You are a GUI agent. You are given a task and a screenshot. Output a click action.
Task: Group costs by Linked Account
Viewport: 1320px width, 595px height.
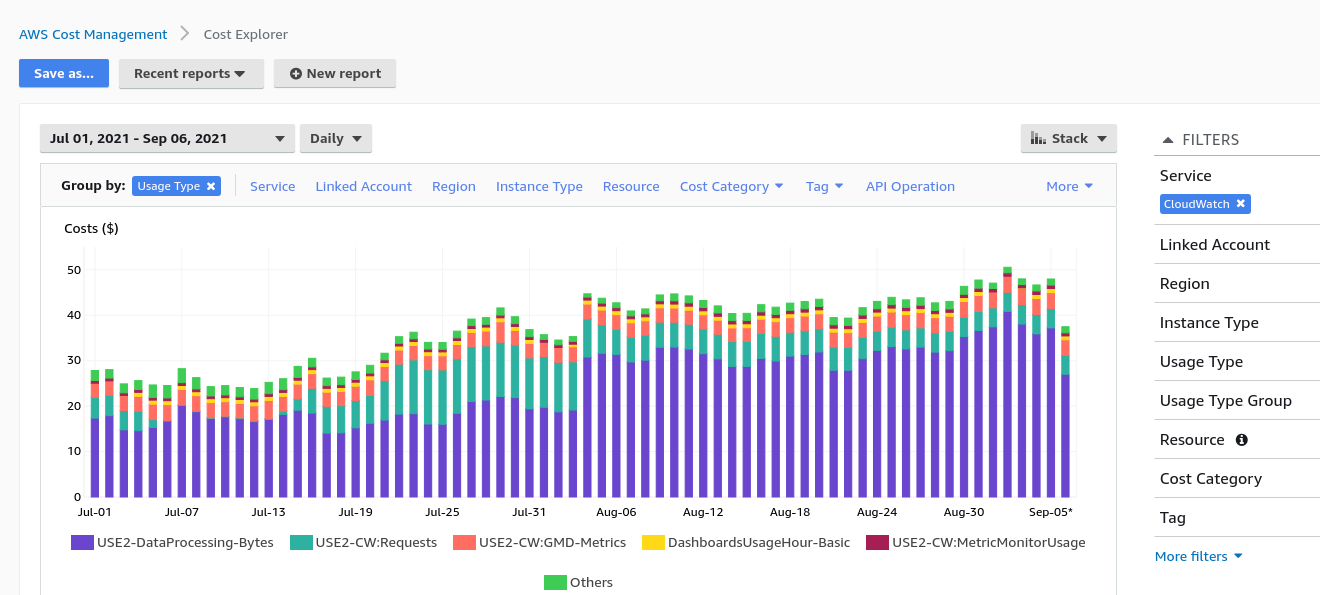(363, 186)
